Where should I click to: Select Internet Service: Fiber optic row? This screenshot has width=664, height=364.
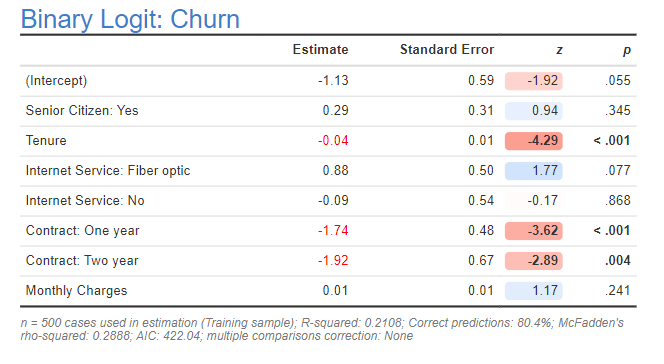pos(328,171)
